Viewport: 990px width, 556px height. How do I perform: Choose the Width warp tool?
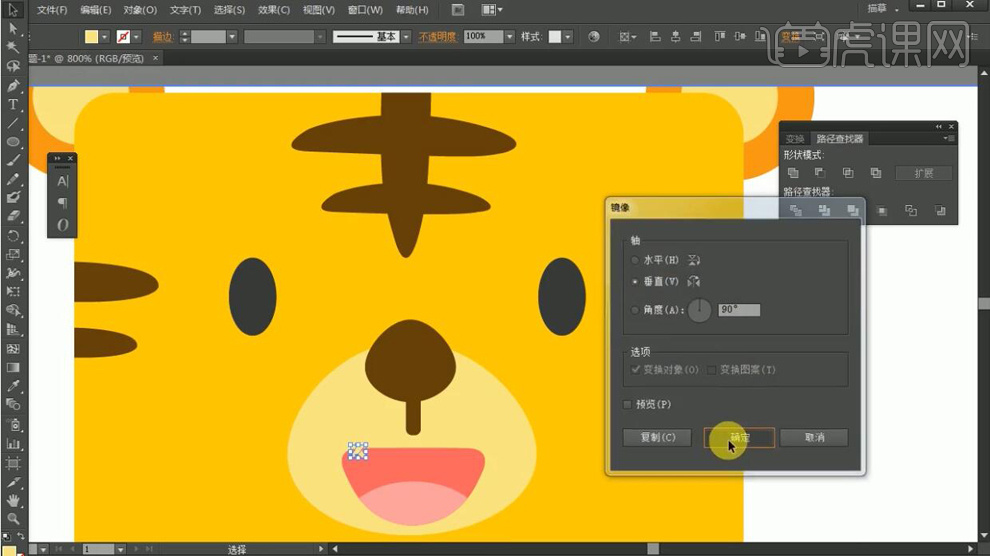(x=13, y=273)
